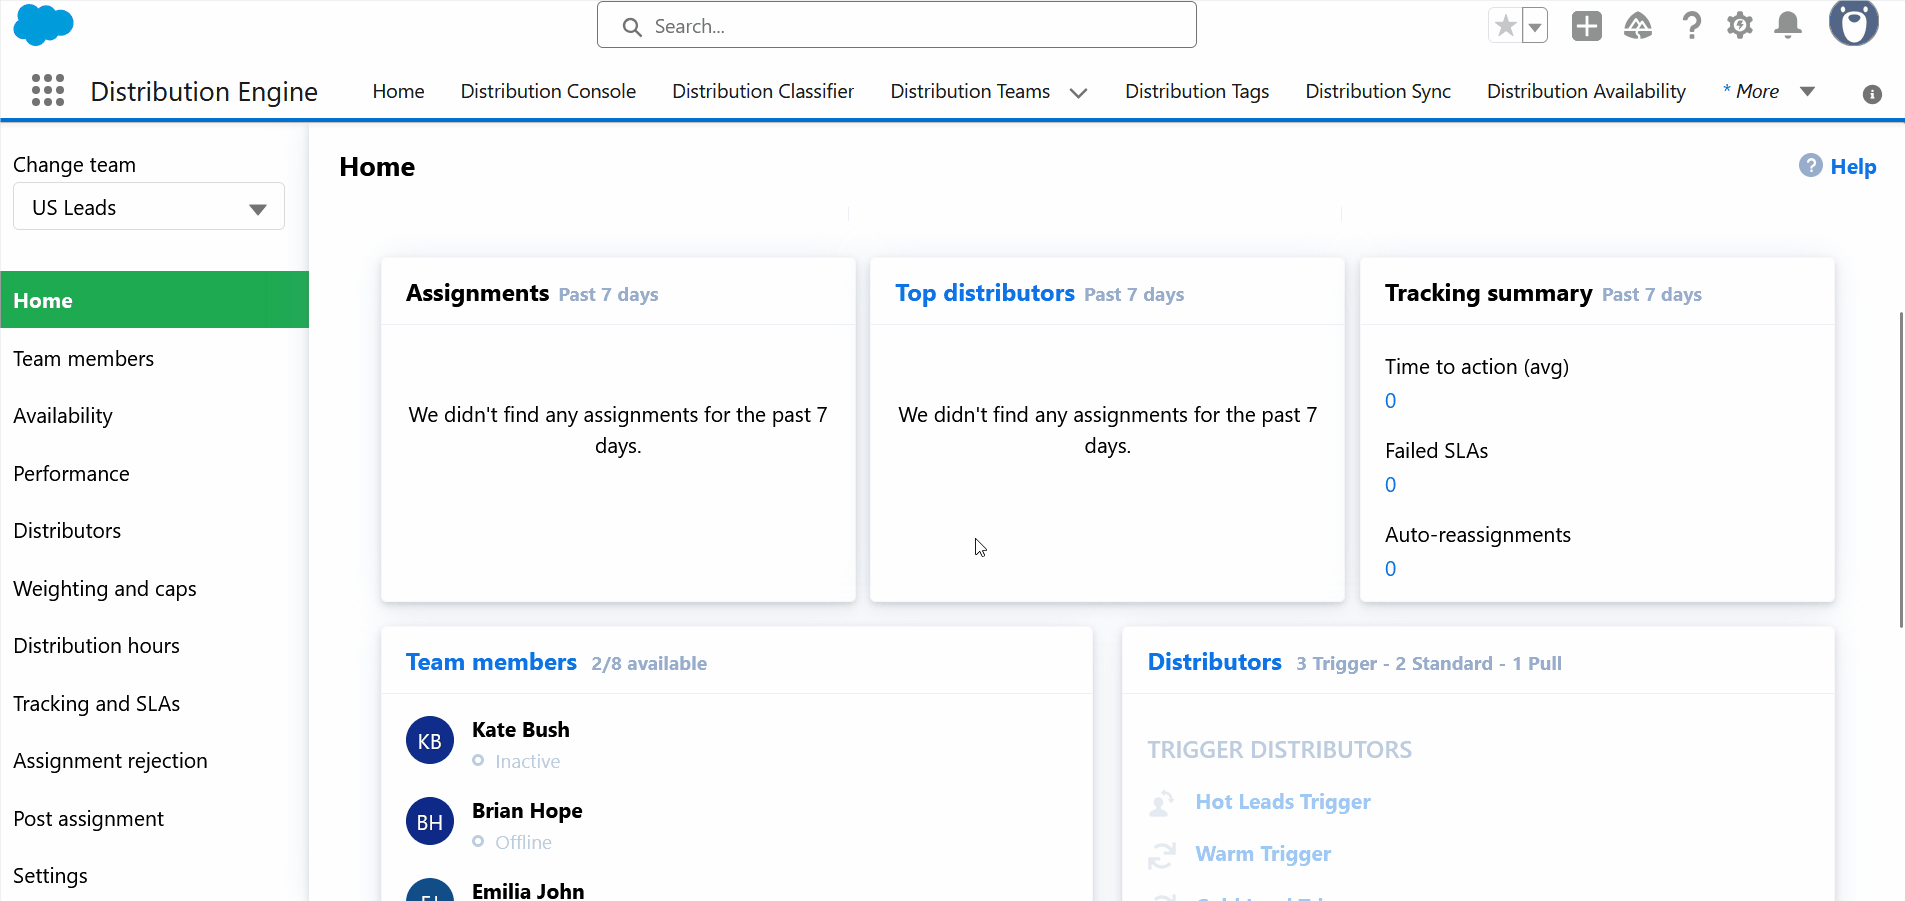
Task: Click the Warm Trigger distributor icon
Action: tap(1162, 855)
